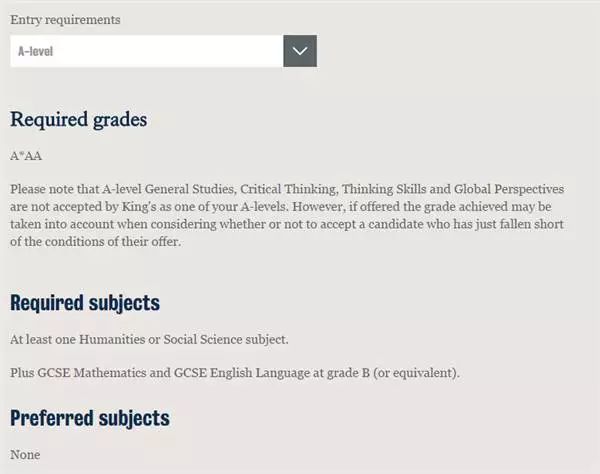Screen dimensions: 600x474
Task: Click the chevron arrow beside A-level
Action: pos(300,51)
